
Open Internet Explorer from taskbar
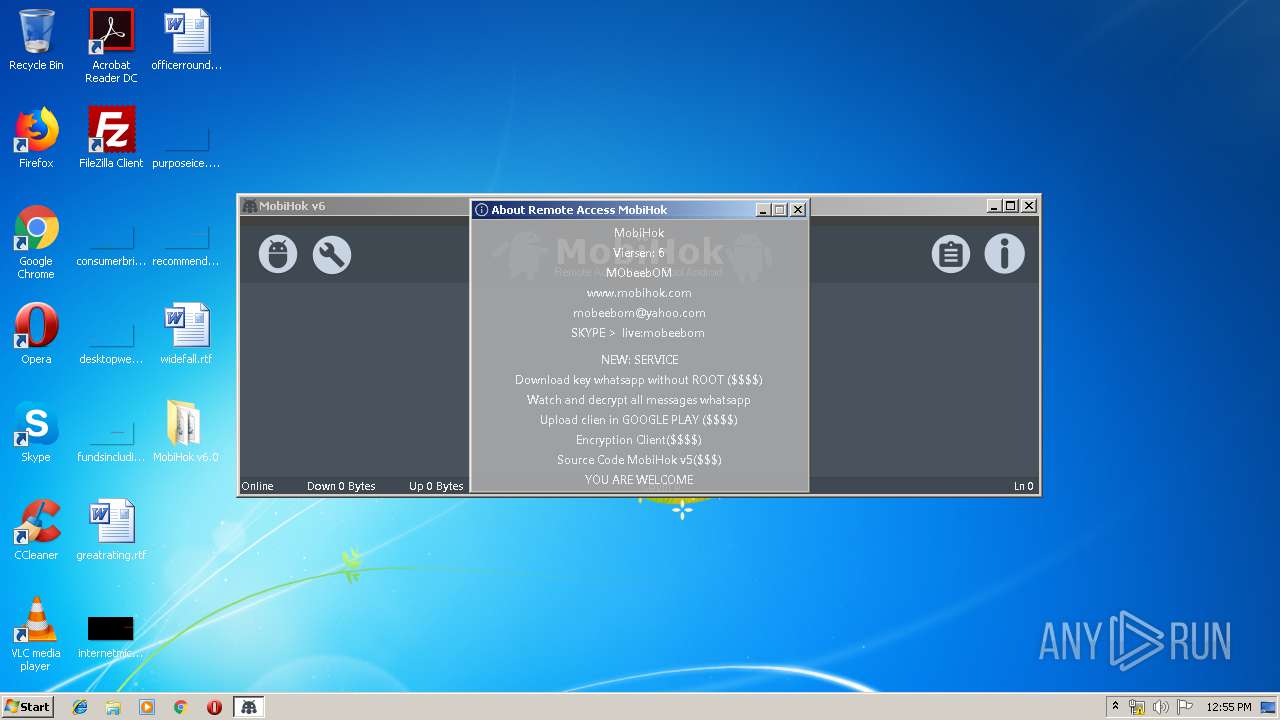[x=80, y=707]
